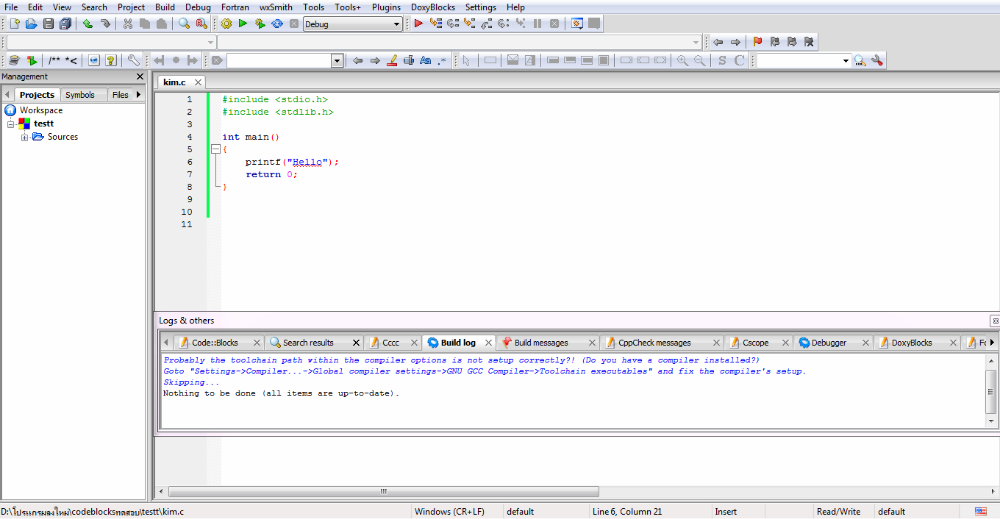The image size is (1000, 519).
Task: Insert a DoxyBlocks line comment (*<)
Action: coord(71,61)
